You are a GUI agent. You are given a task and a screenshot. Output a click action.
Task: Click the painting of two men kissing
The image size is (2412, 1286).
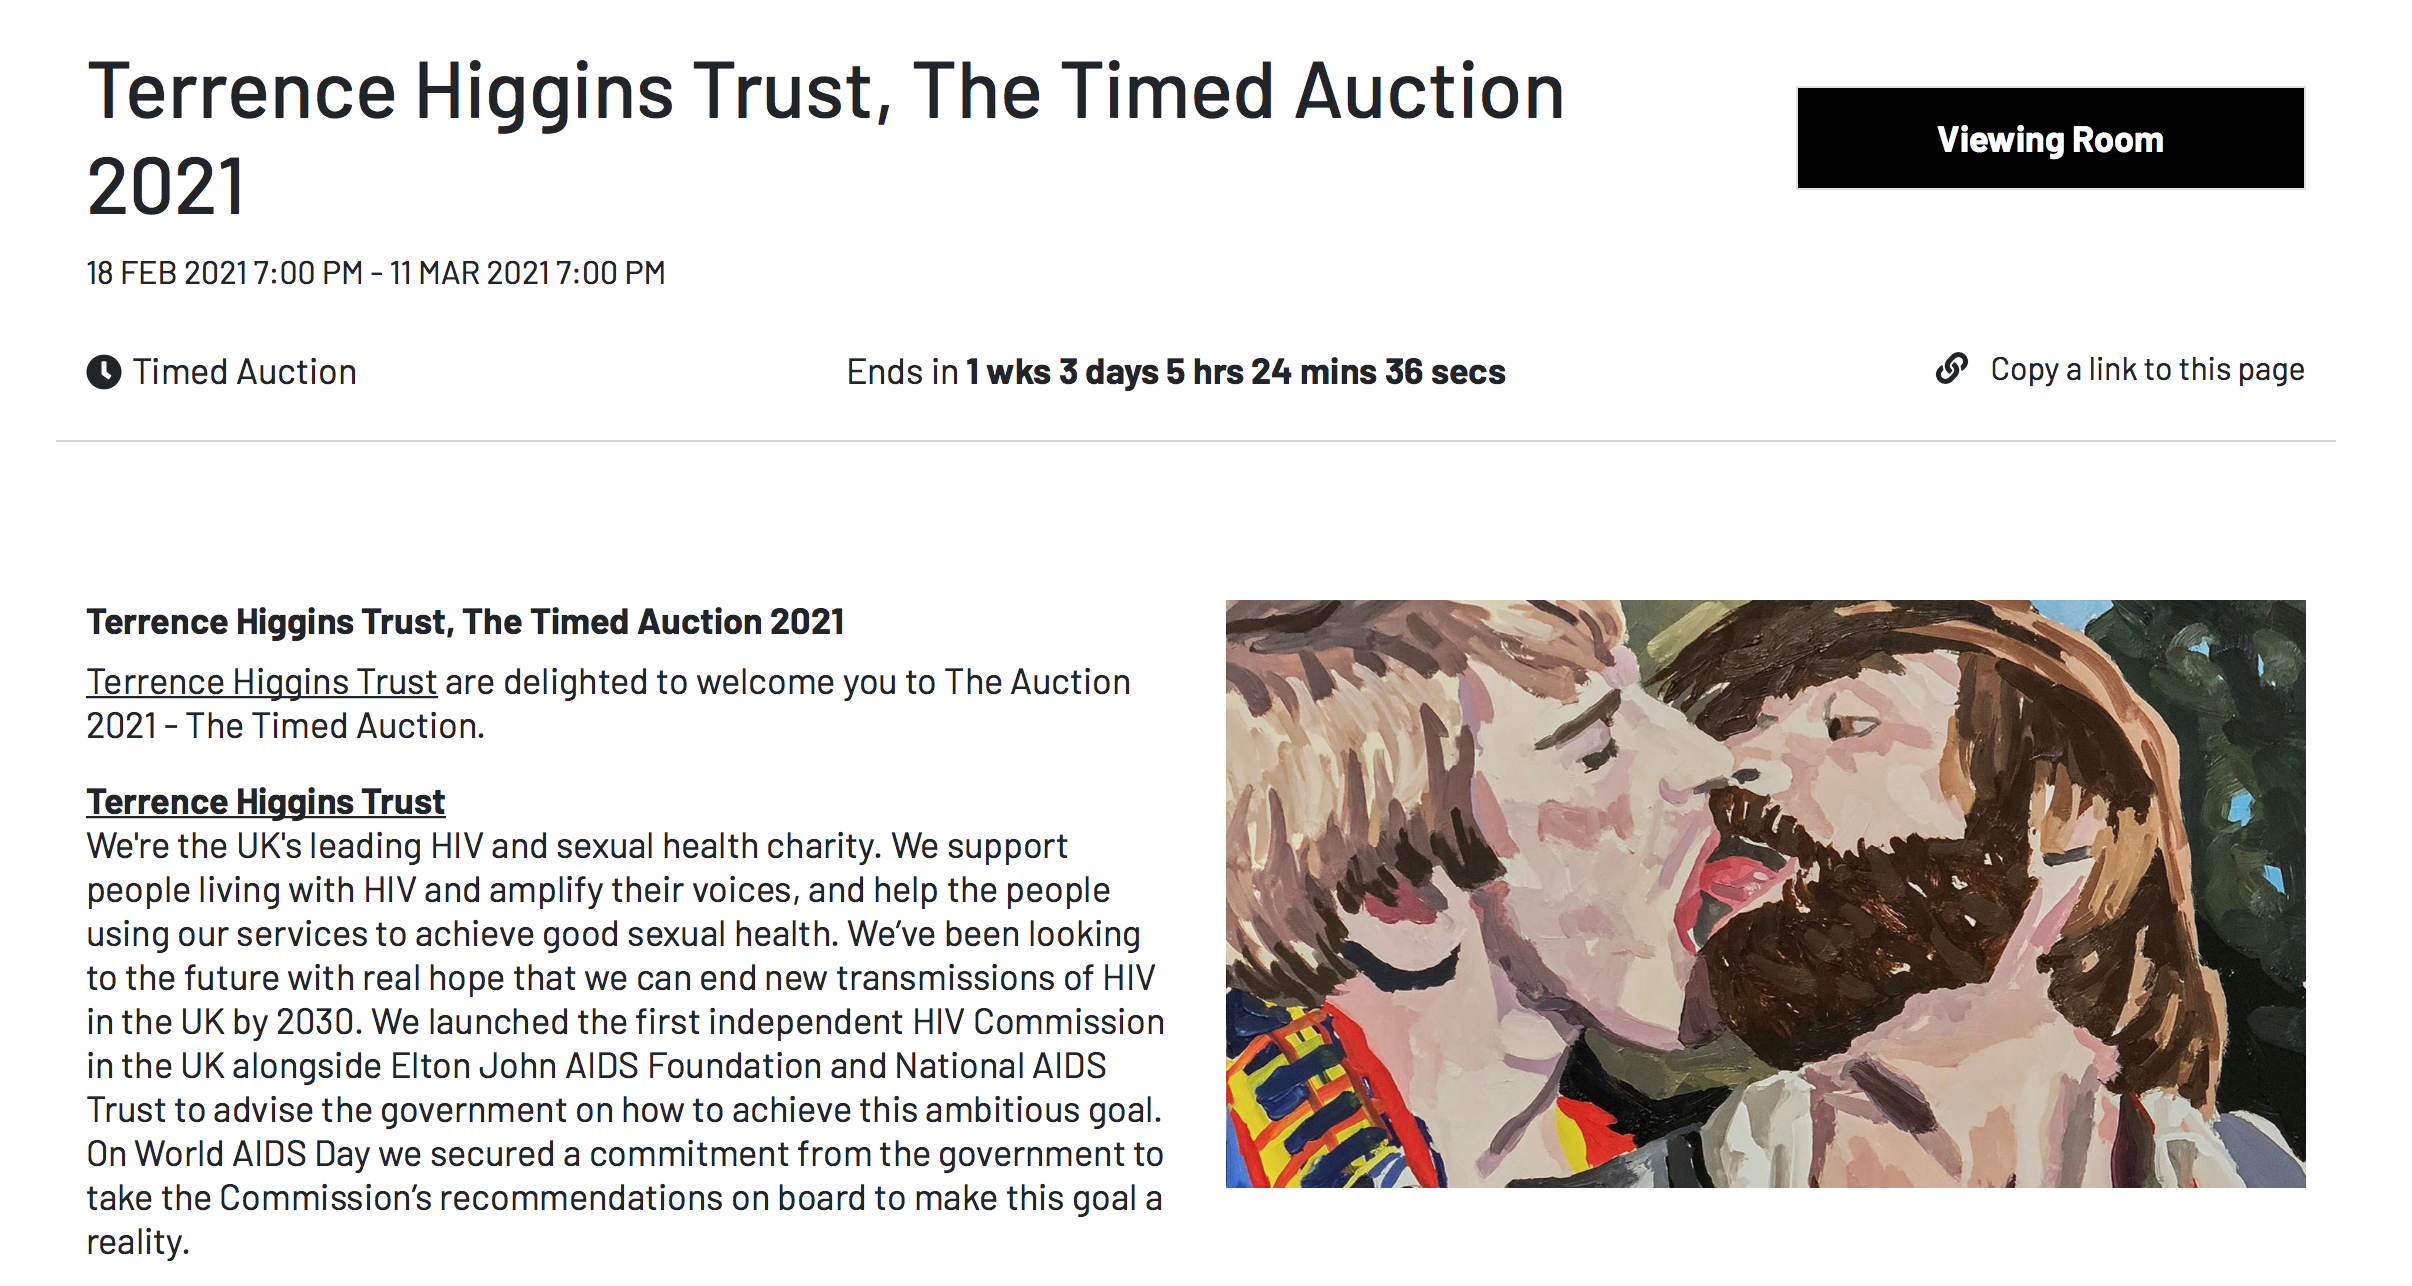1765,893
